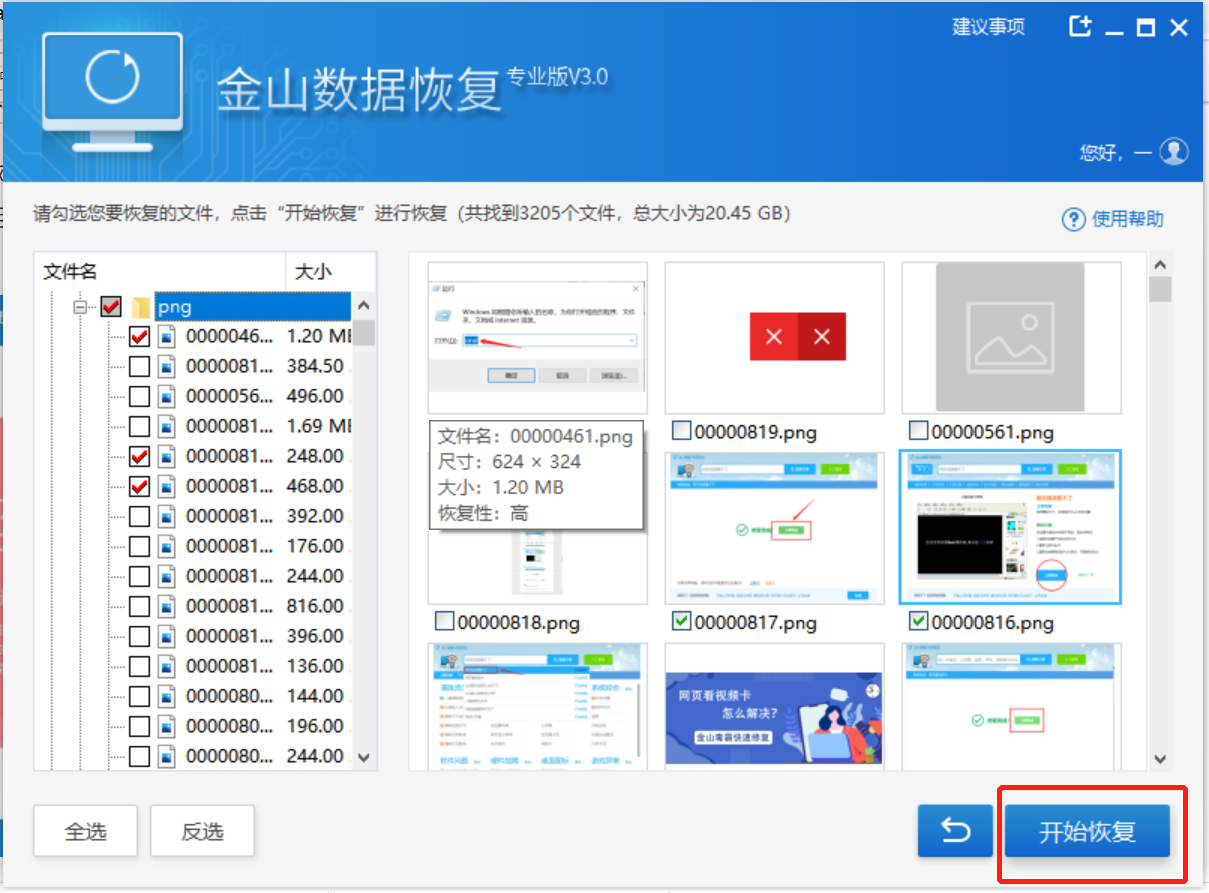Click the thumbnail pane scrollbar up arrow
1209x893 pixels.
point(1160,264)
